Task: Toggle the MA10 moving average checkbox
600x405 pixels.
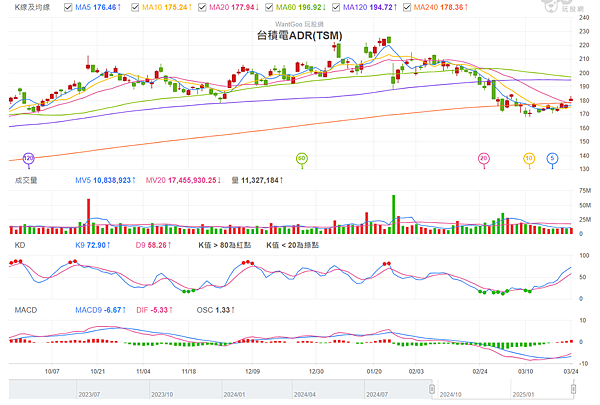Action: [x=135, y=7]
